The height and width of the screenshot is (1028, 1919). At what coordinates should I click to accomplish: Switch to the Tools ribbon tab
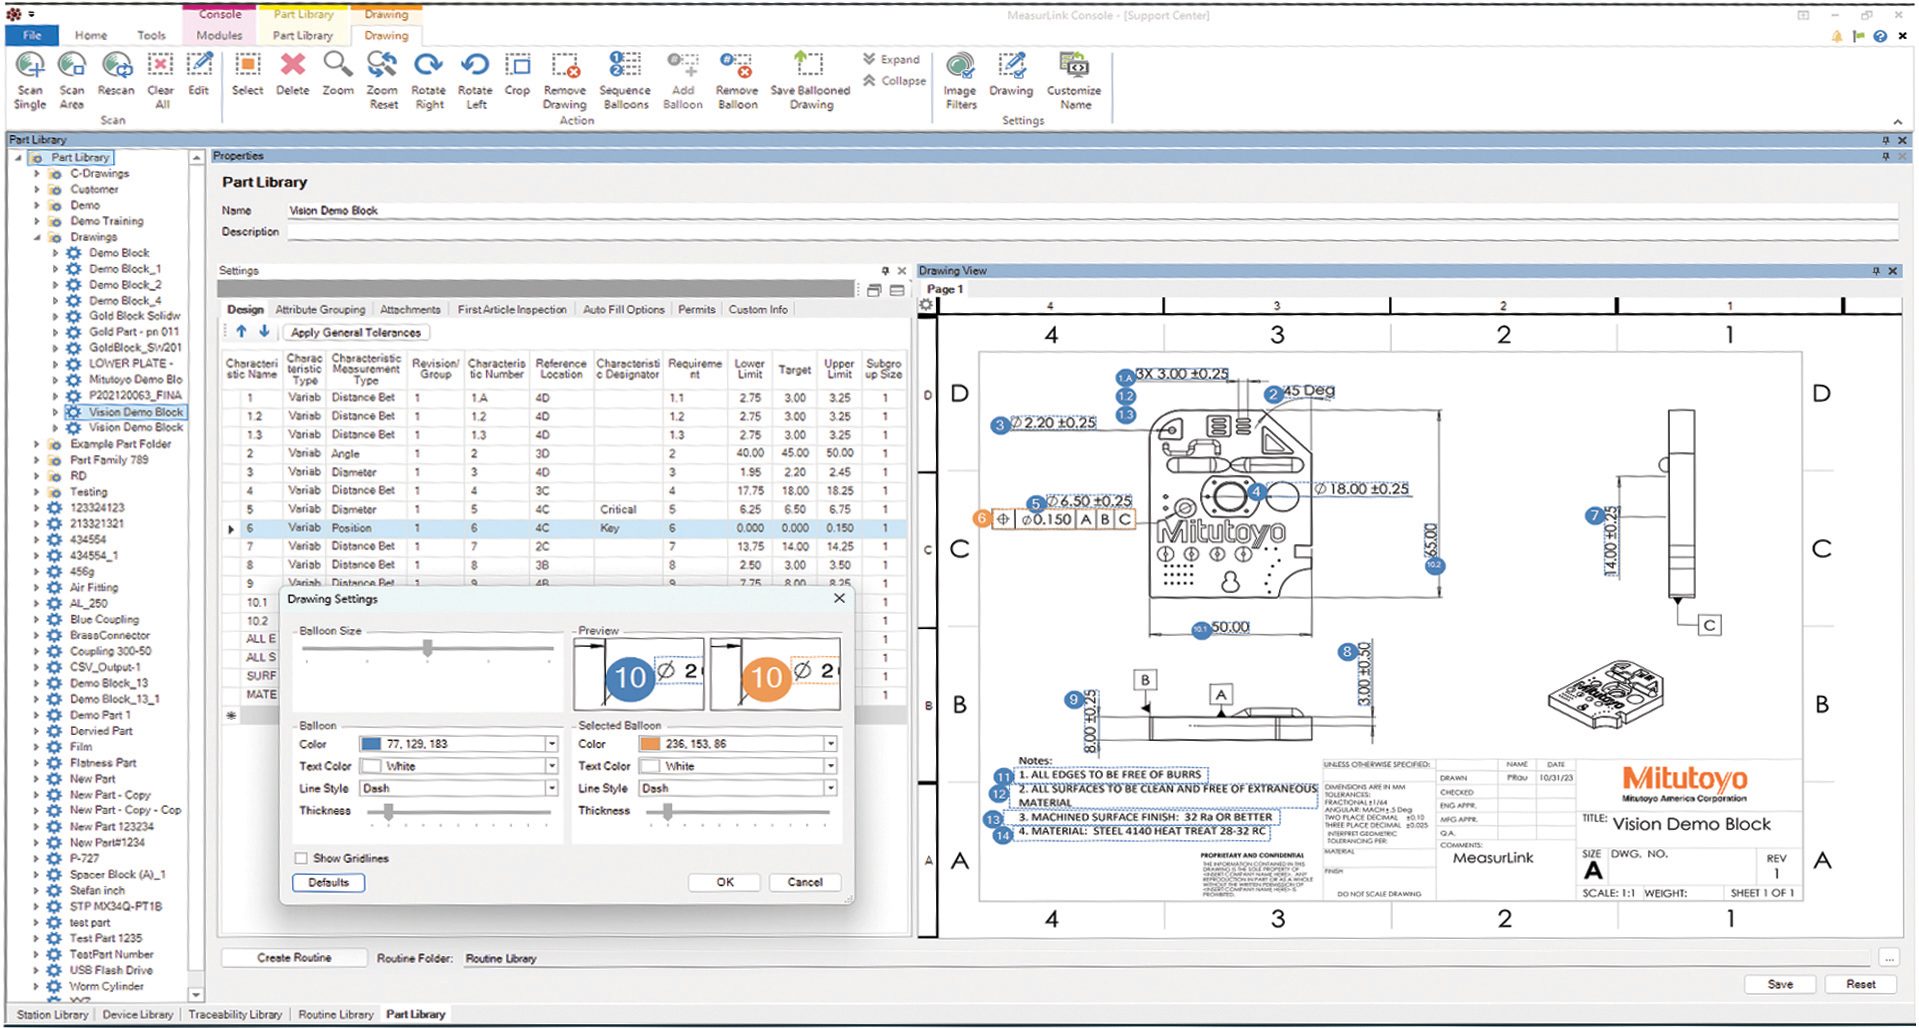[151, 35]
